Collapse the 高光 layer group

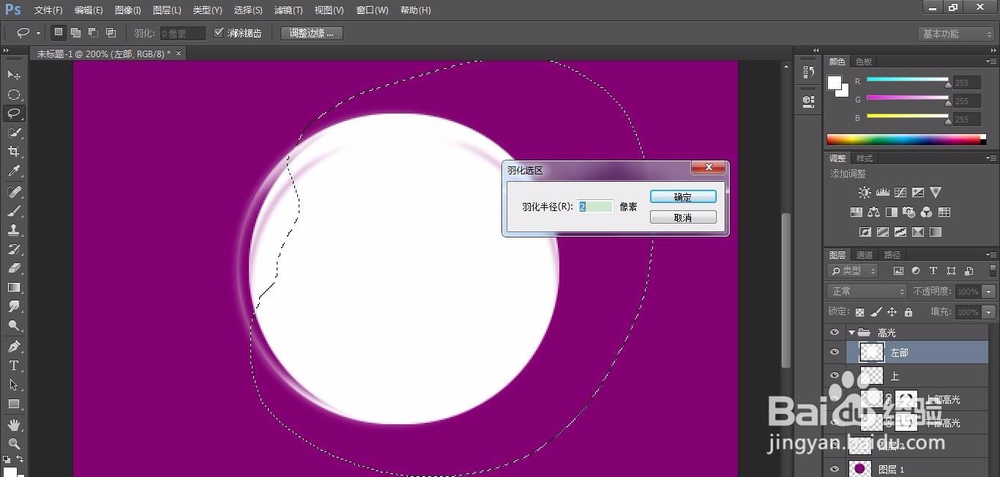(x=851, y=332)
